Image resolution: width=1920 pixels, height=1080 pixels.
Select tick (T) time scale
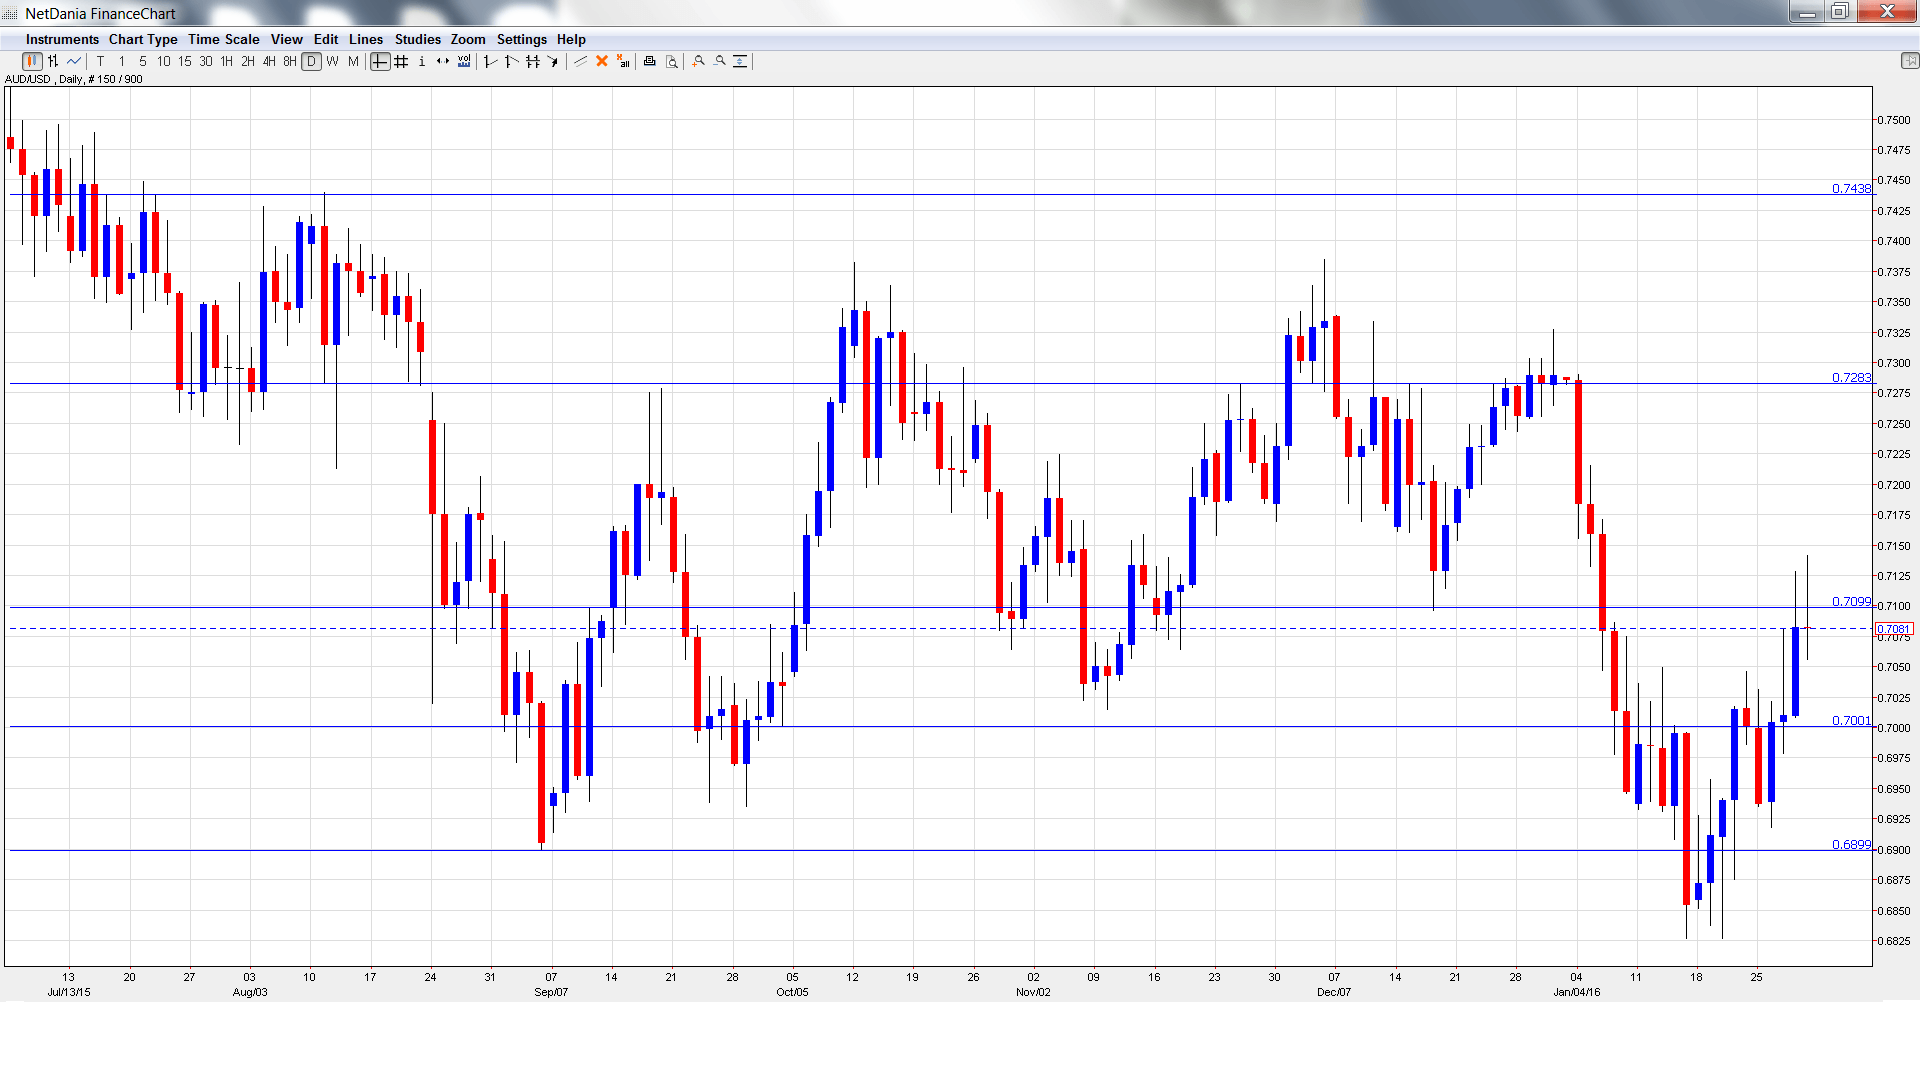pyautogui.click(x=101, y=62)
